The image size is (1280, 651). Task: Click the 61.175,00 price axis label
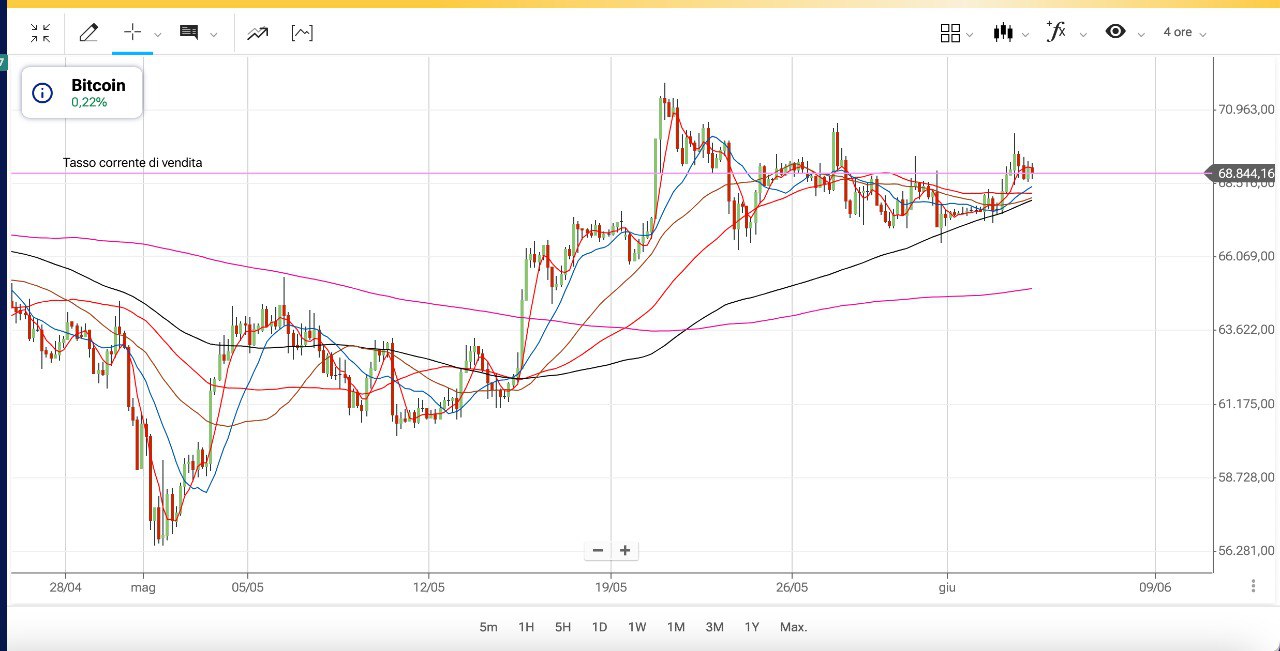pyautogui.click(x=1246, y=403)
